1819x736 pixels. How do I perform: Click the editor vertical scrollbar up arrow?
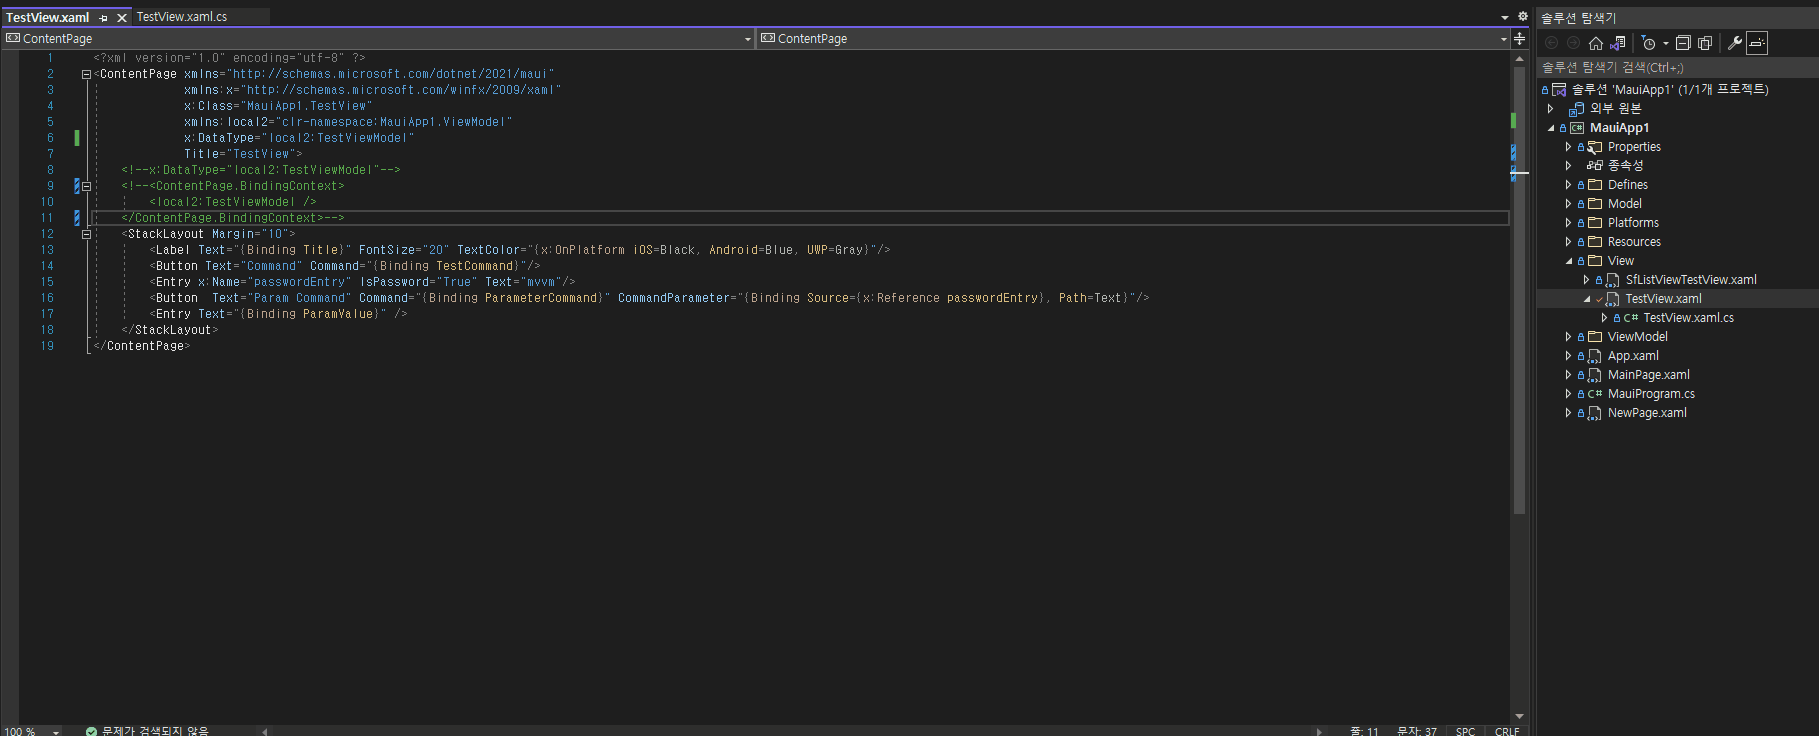1520,58
